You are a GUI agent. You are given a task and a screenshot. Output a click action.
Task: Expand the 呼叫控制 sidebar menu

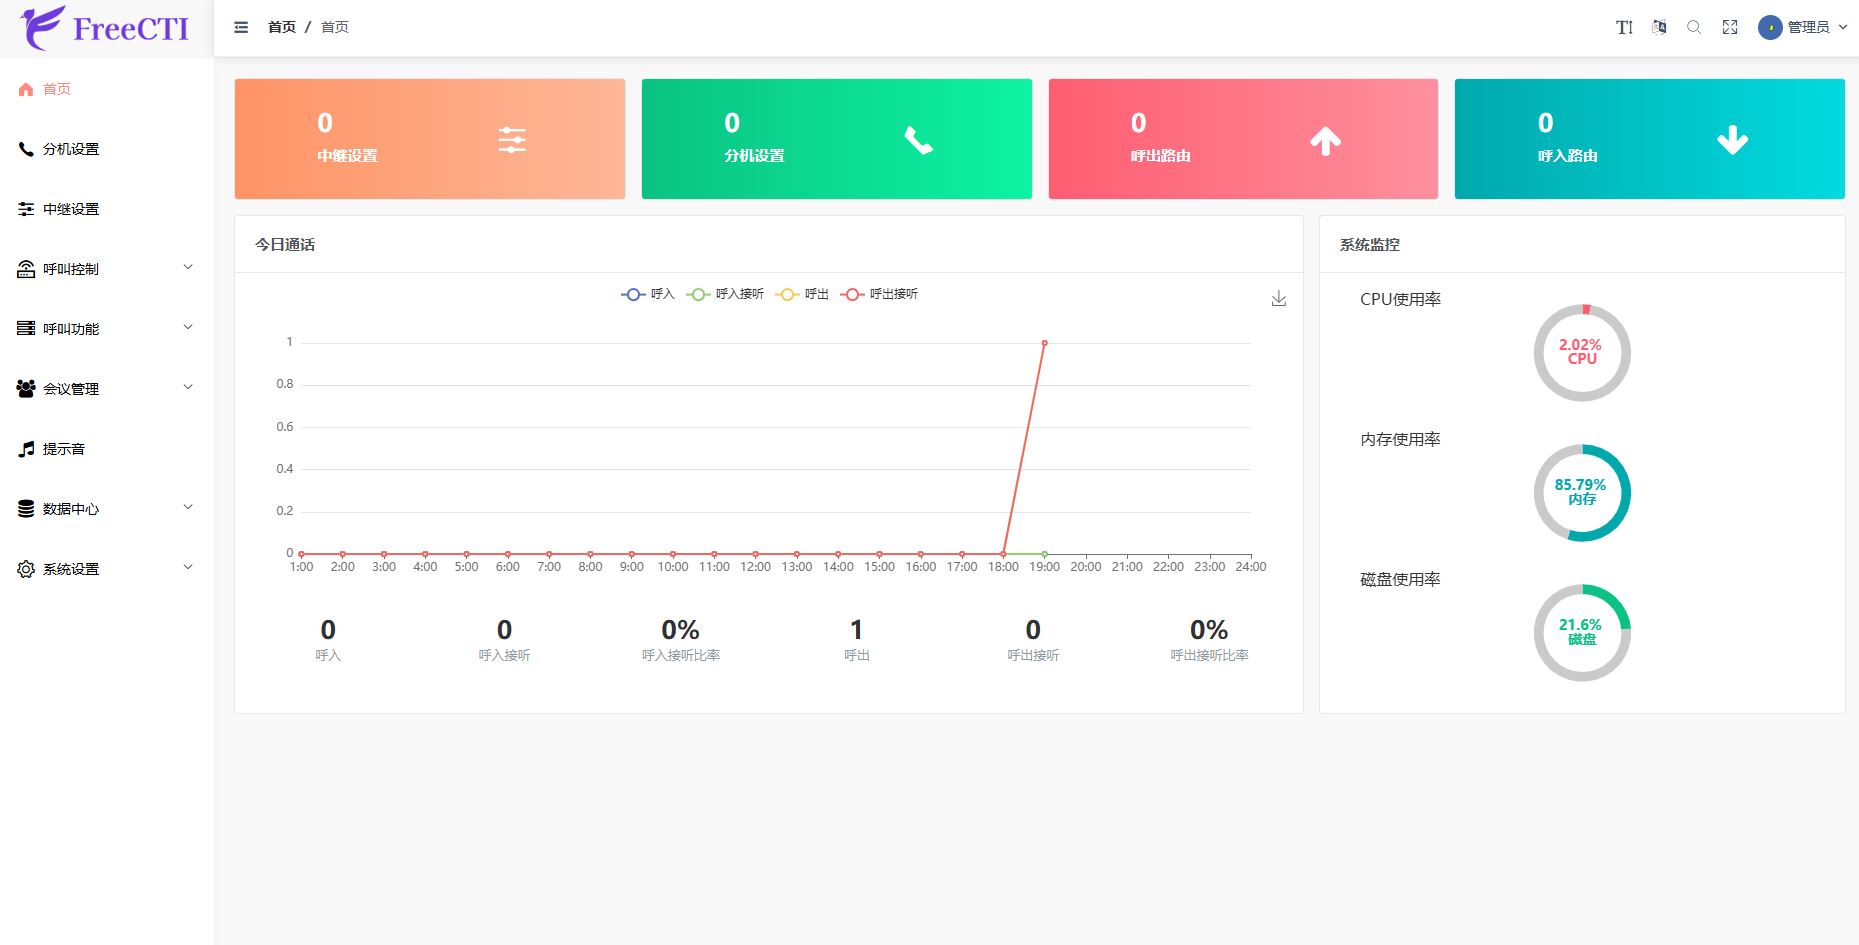click(x=106, y=269)
